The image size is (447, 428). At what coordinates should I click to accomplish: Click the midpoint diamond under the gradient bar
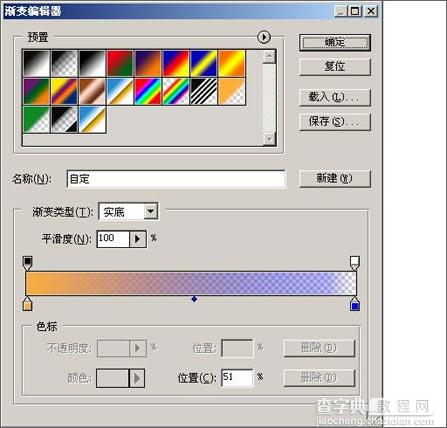pyautogui.click(x=194, y=299)
